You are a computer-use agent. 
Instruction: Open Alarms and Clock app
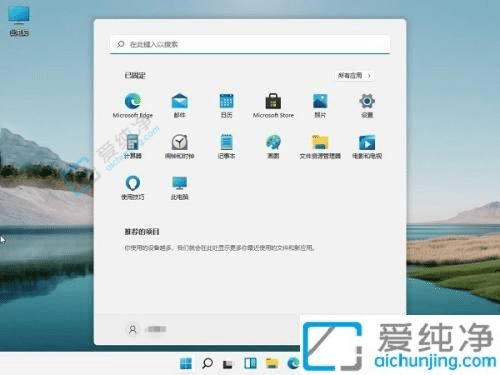point(180,146)
